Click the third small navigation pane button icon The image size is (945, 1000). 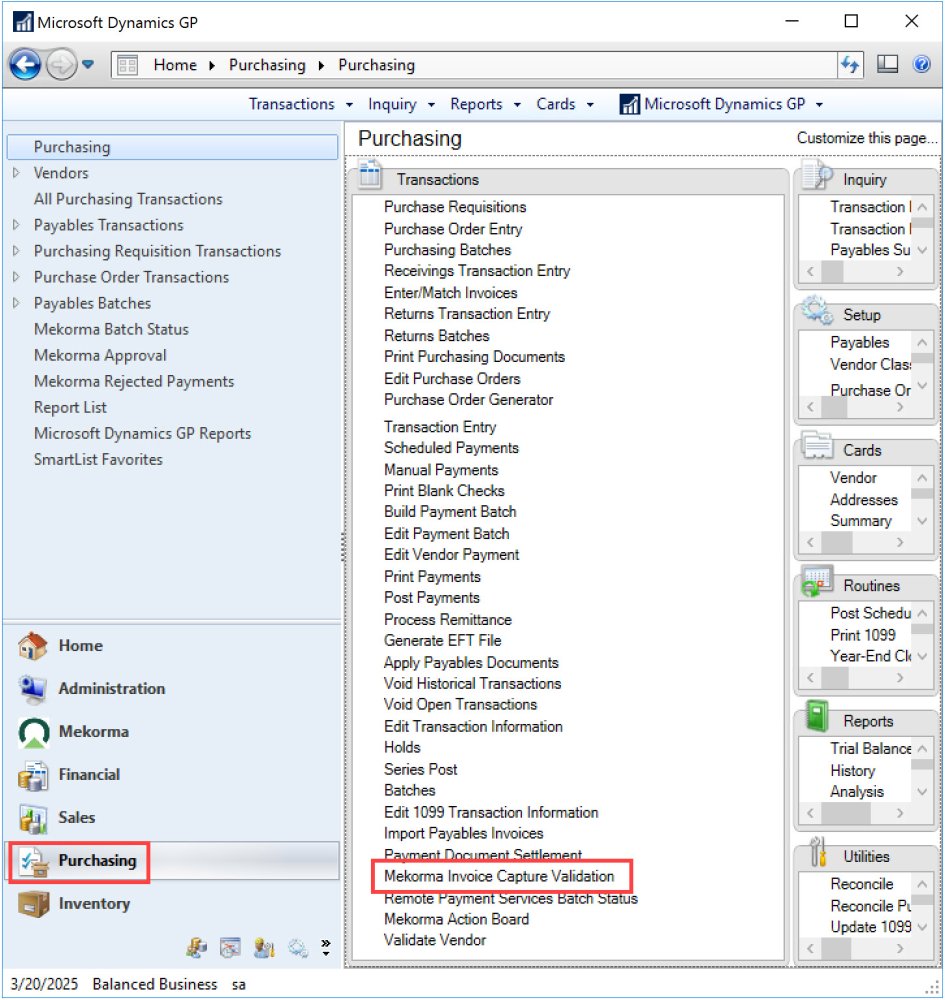[x=264, y=948]
